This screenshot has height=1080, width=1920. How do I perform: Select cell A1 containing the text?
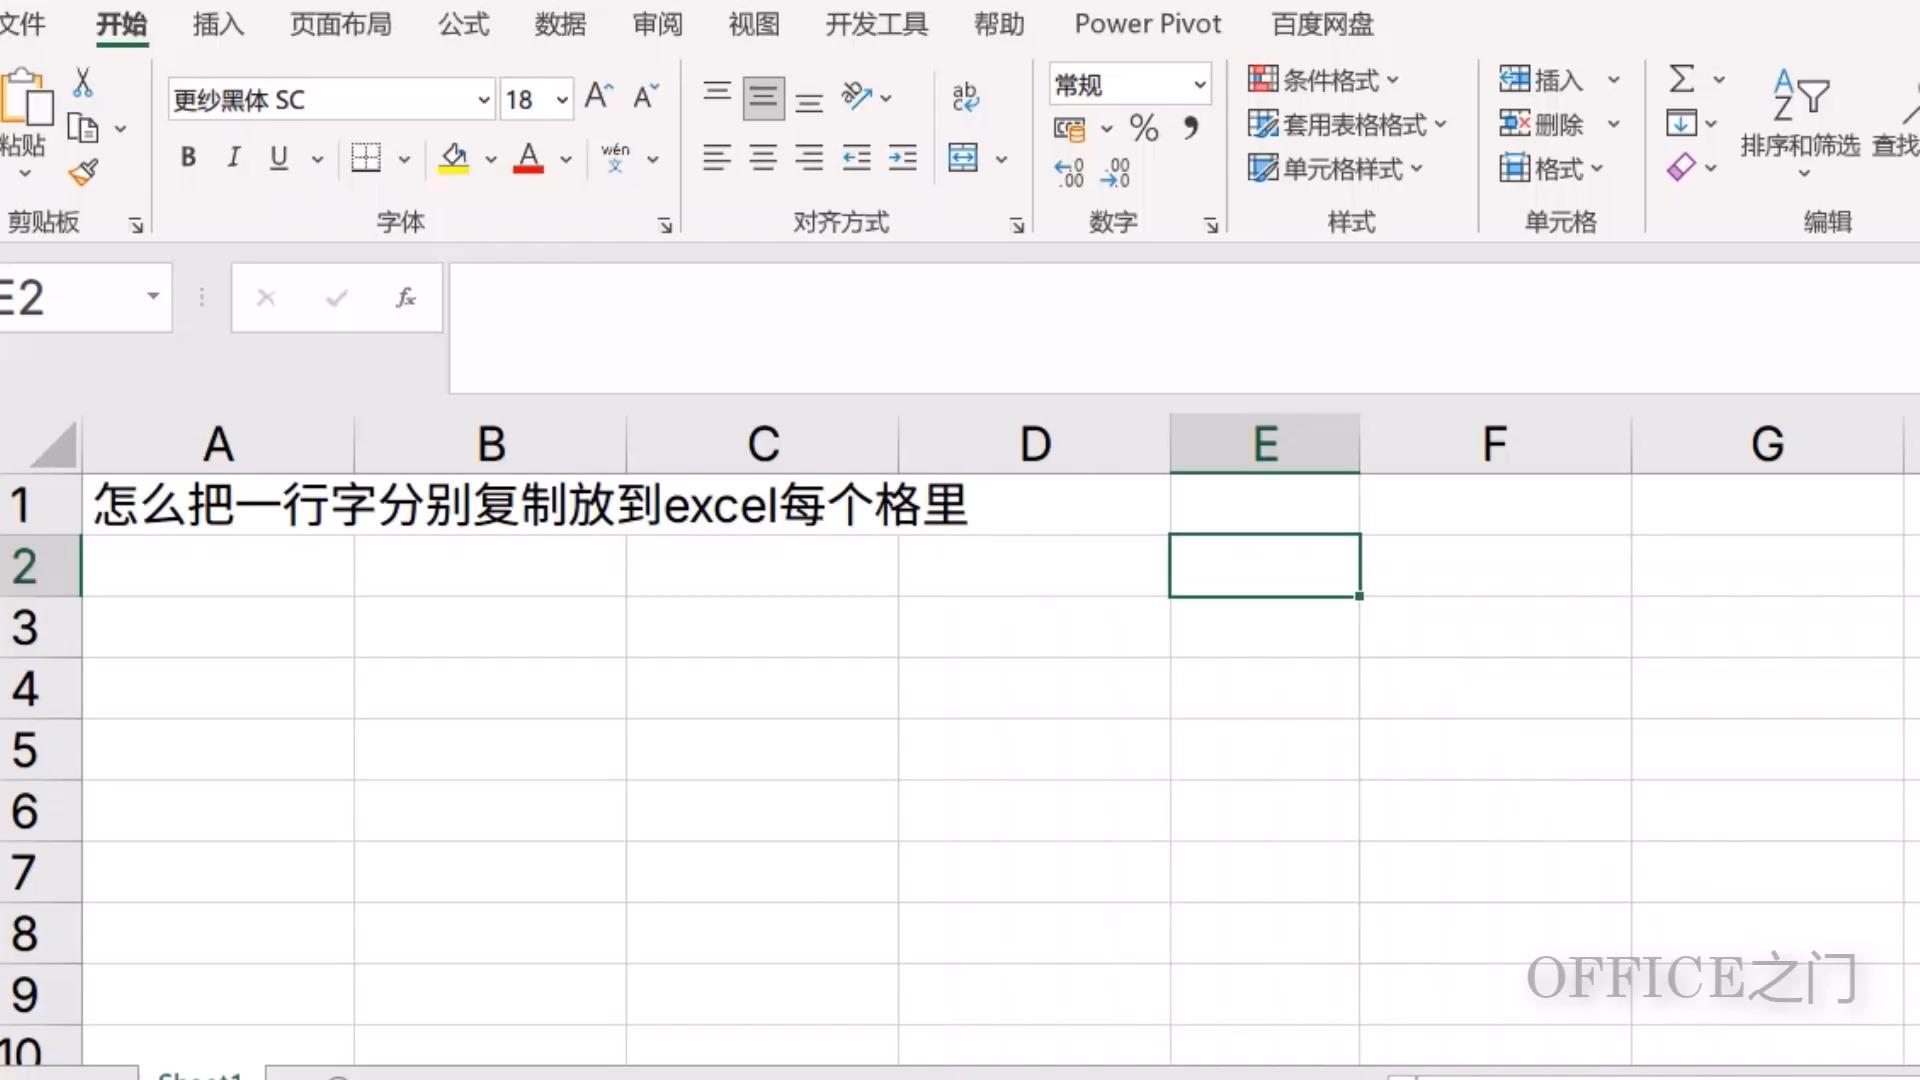pos(218,505)
